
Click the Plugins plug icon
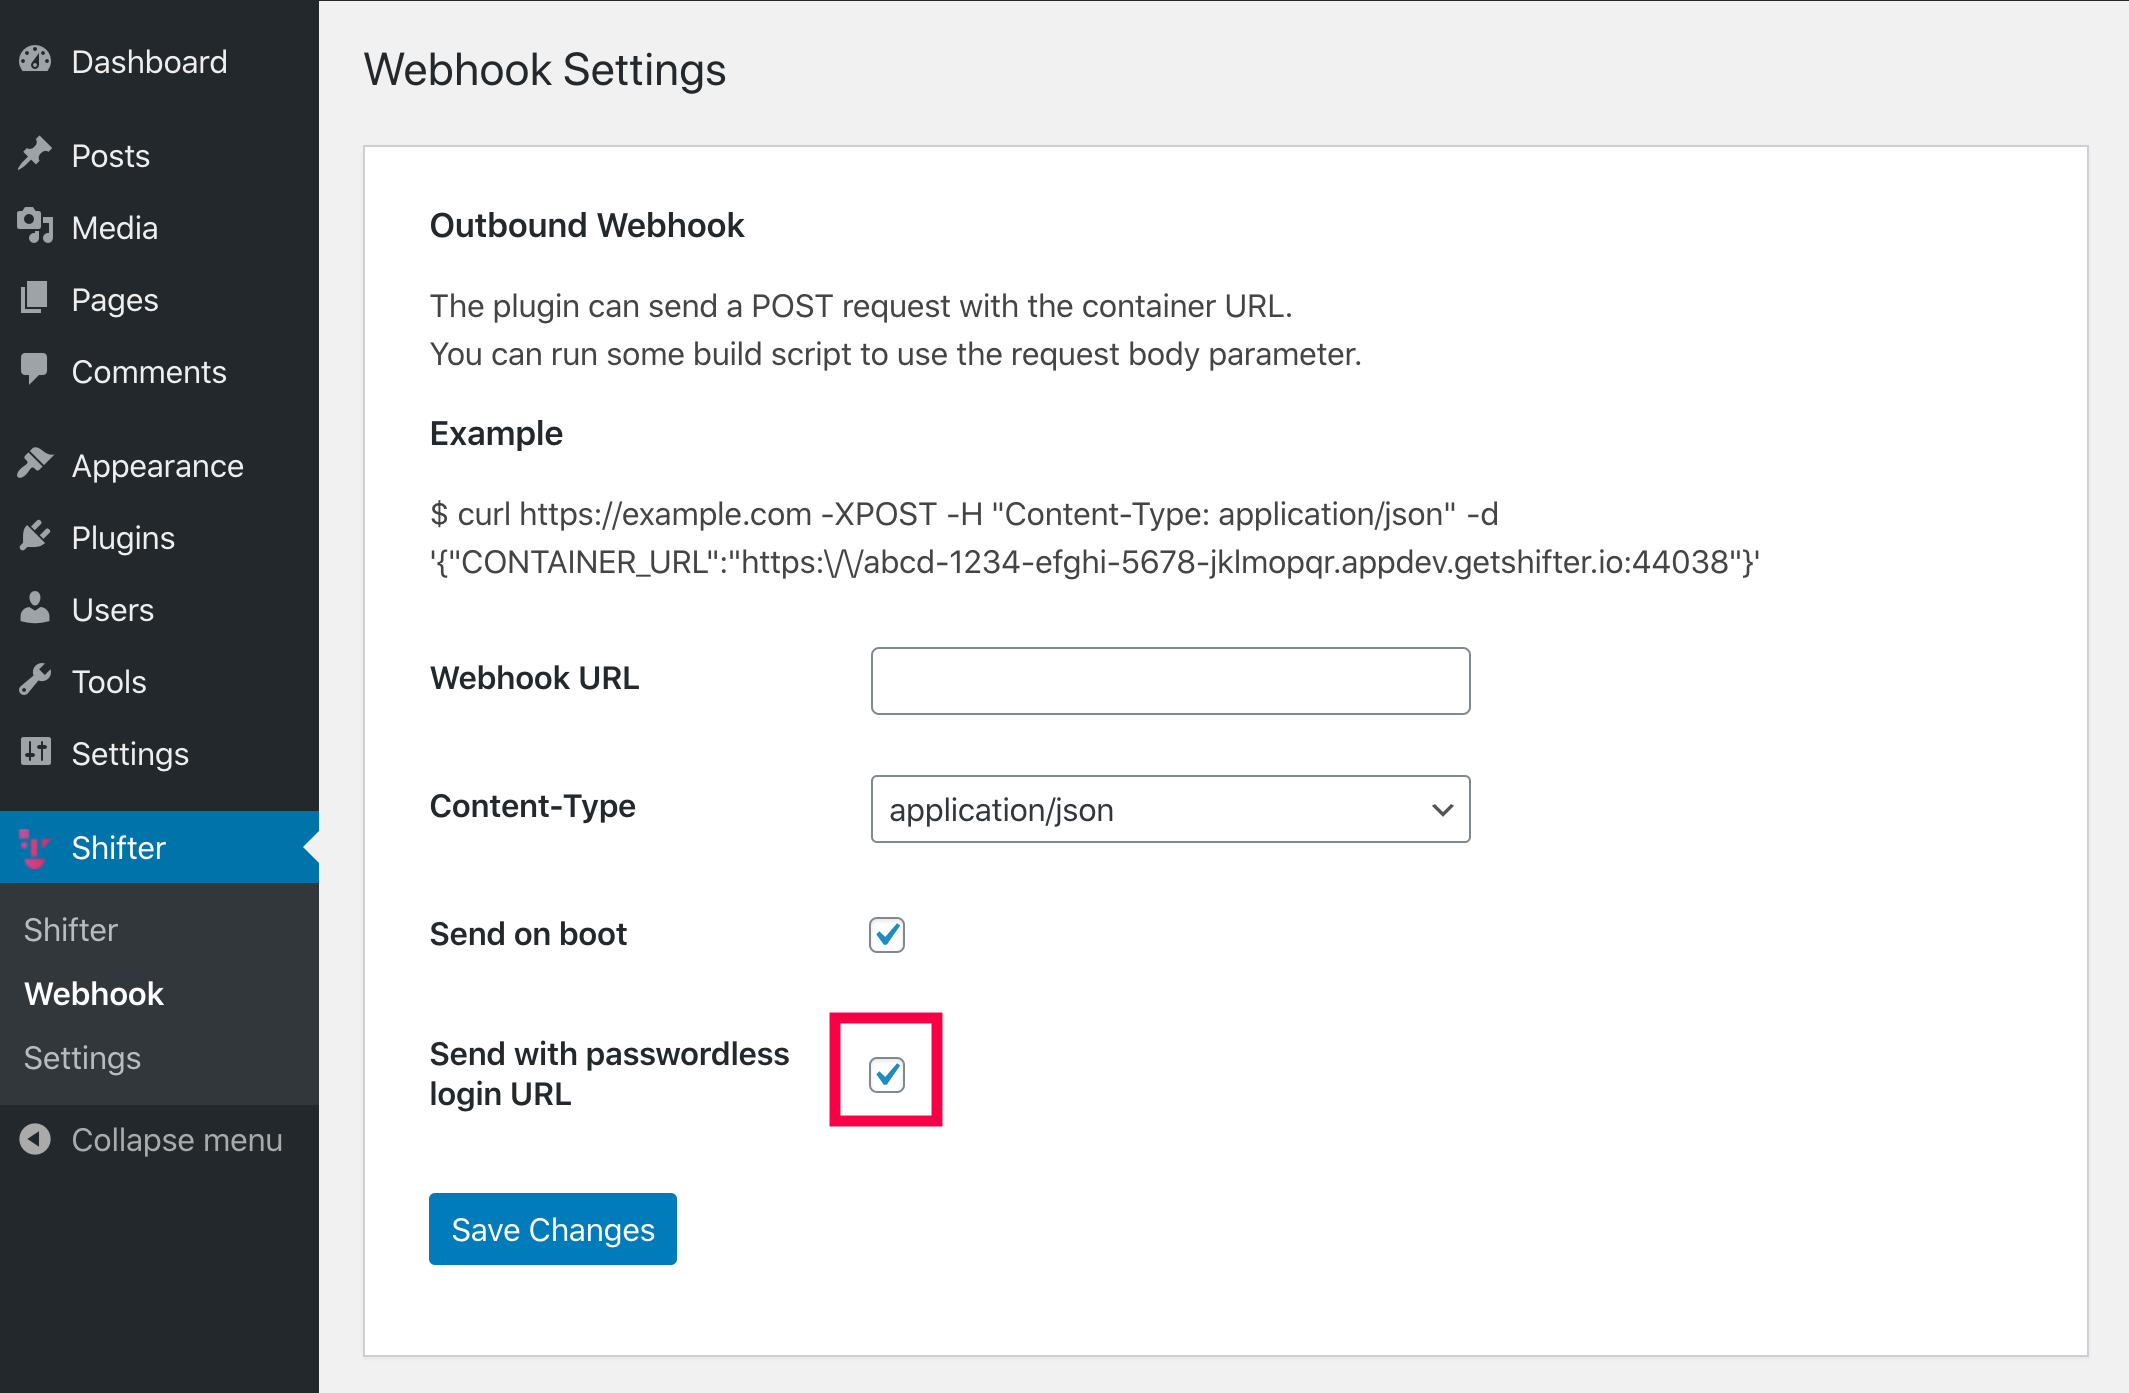35,536
